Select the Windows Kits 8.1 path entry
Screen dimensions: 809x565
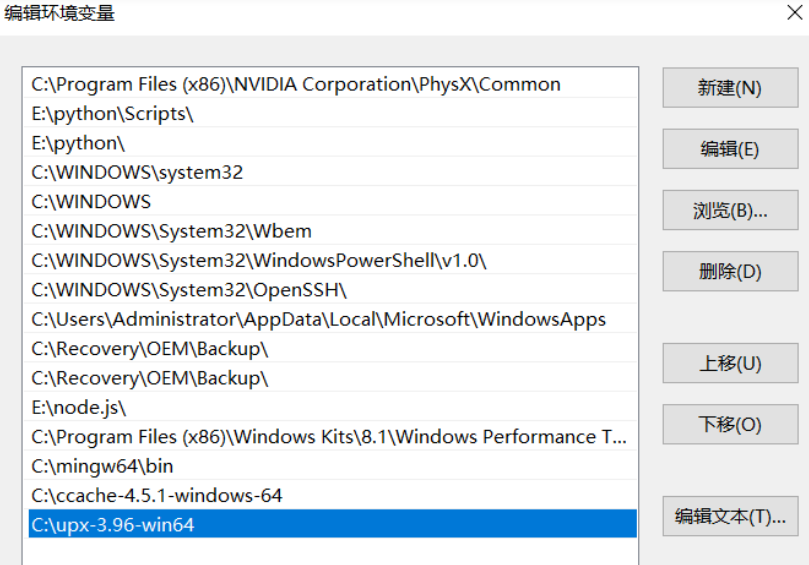click(x=328, y=437)
